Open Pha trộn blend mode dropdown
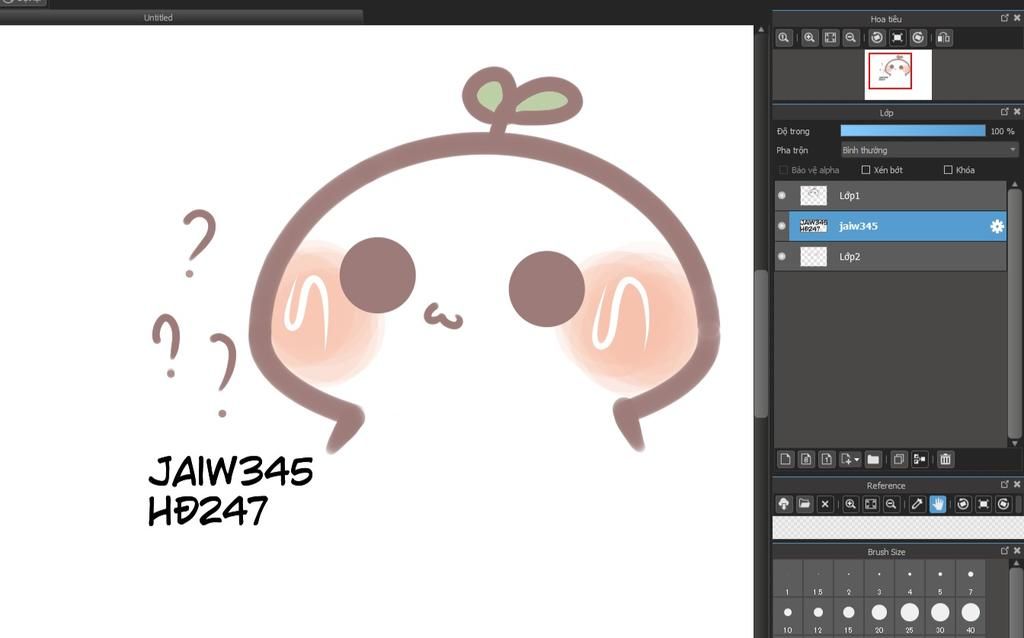 [929, 150]
